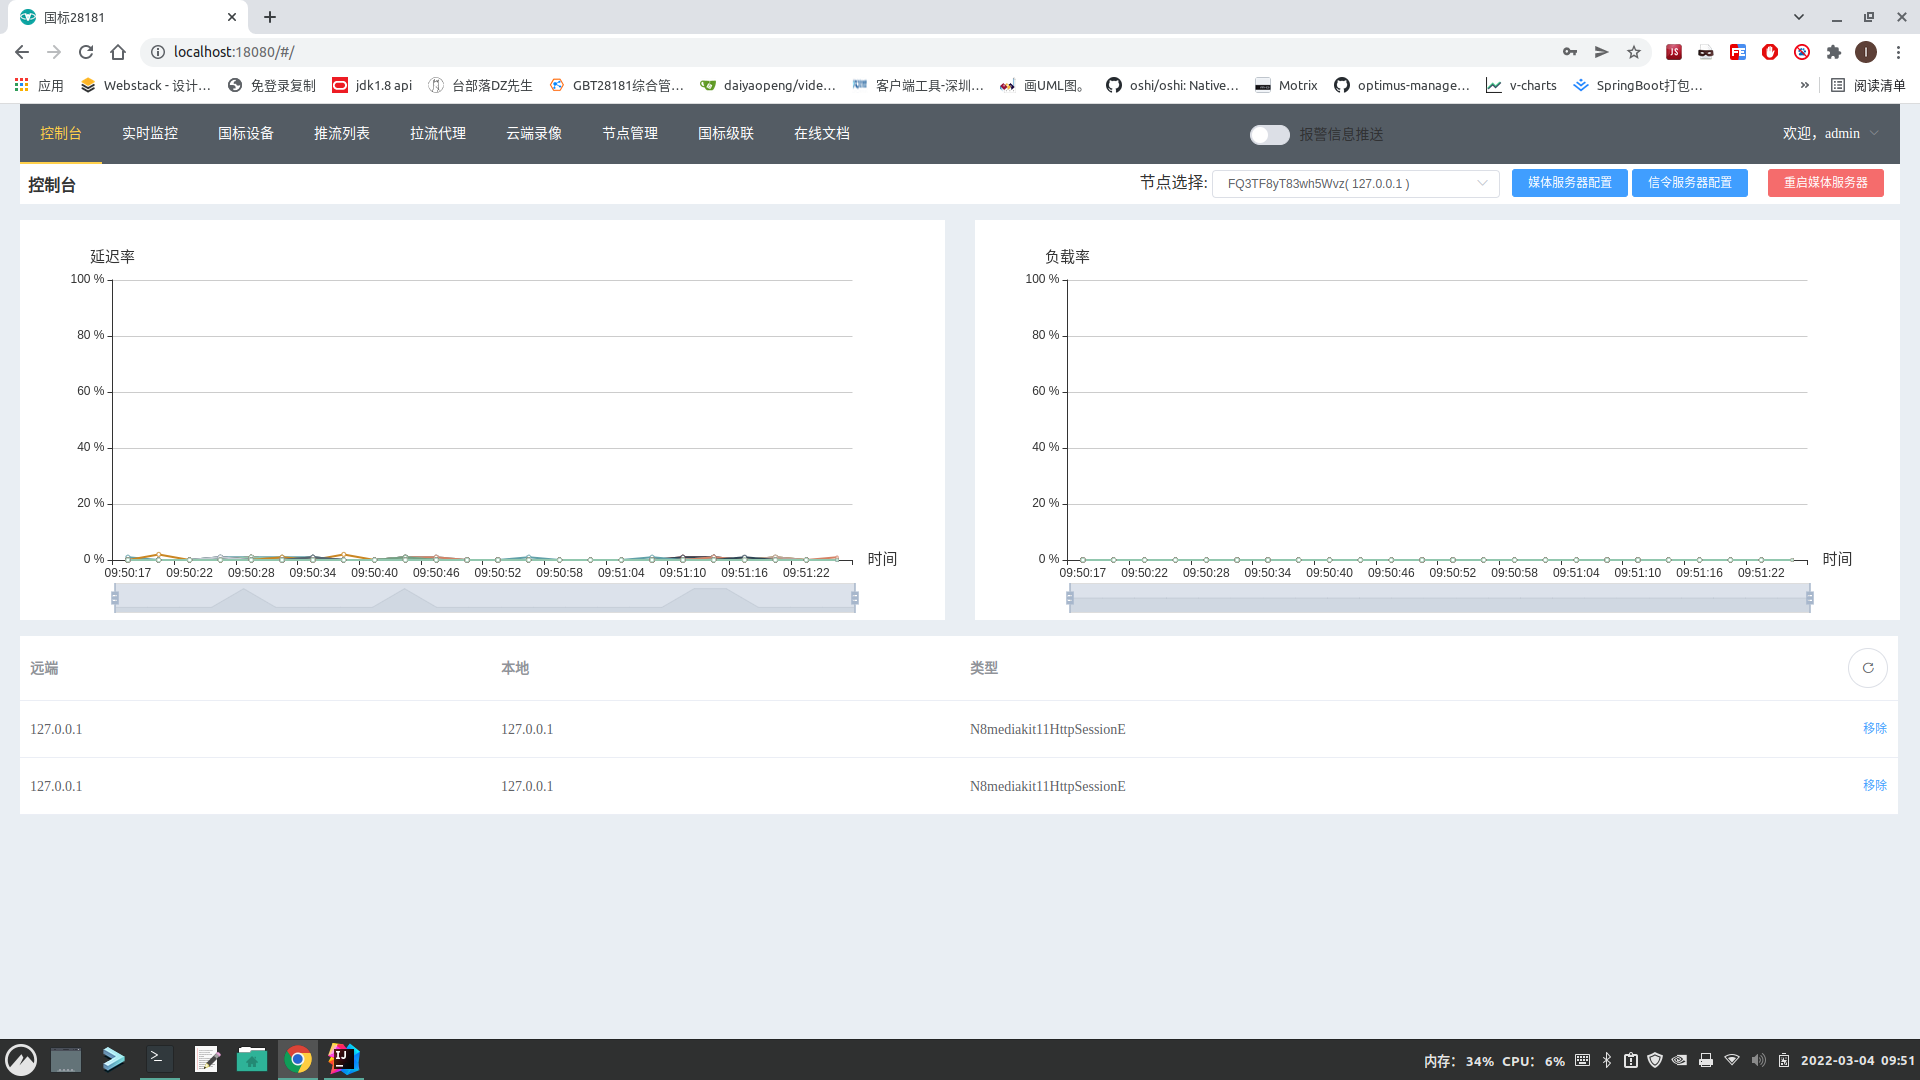This screenshot has width=1920, height=1080.
Task: Click the 远端 column header
Action: [x=44, y=668]
